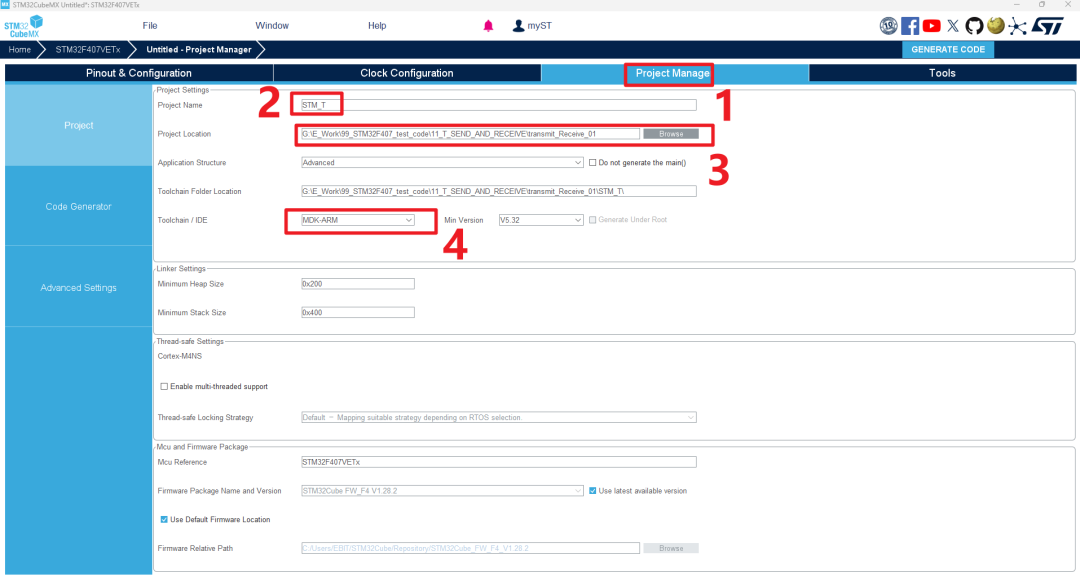Switch to Tools tab
This screenshot has width=1080, height=578.
pos(942,73)
